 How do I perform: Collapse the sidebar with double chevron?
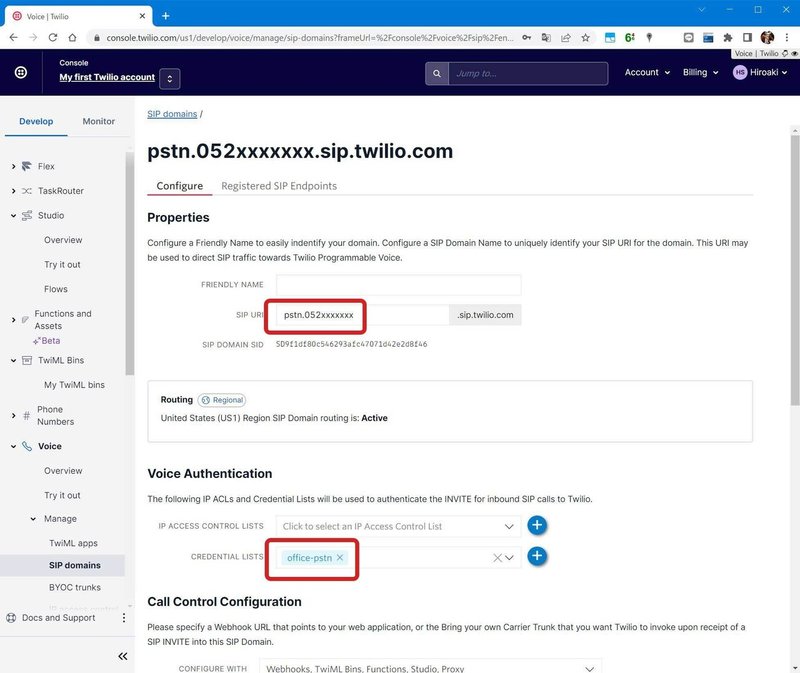pos(123,656)
